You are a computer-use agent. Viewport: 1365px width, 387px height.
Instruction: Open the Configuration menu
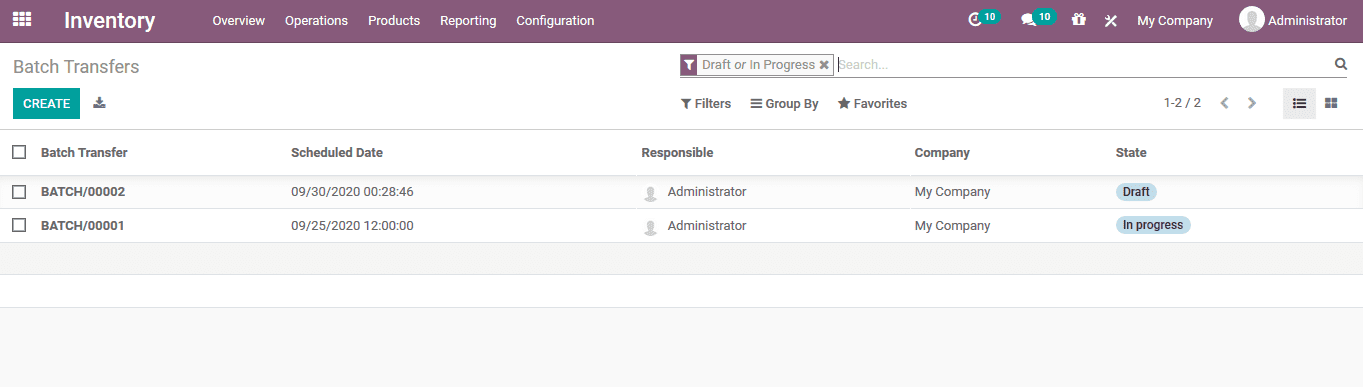pos(555,20)
